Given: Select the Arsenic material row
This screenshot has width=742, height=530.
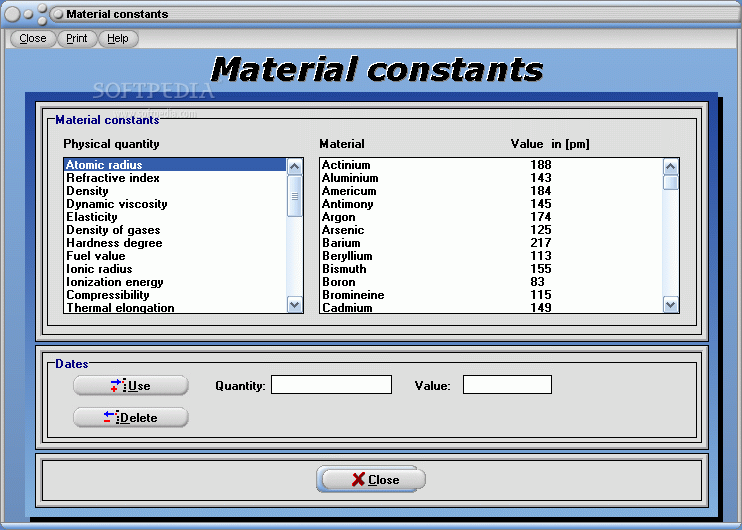Looking at the screenshot, I should [491, 230].
